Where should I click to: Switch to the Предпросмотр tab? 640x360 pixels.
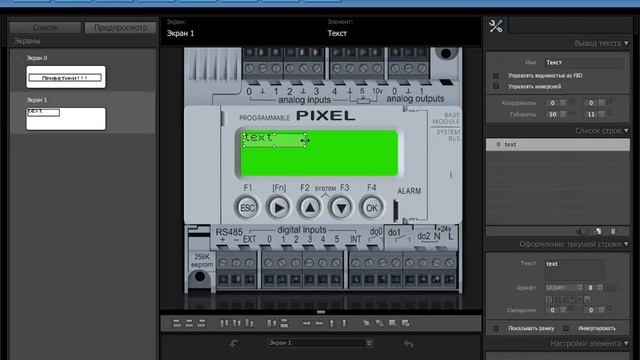point(120,27)
